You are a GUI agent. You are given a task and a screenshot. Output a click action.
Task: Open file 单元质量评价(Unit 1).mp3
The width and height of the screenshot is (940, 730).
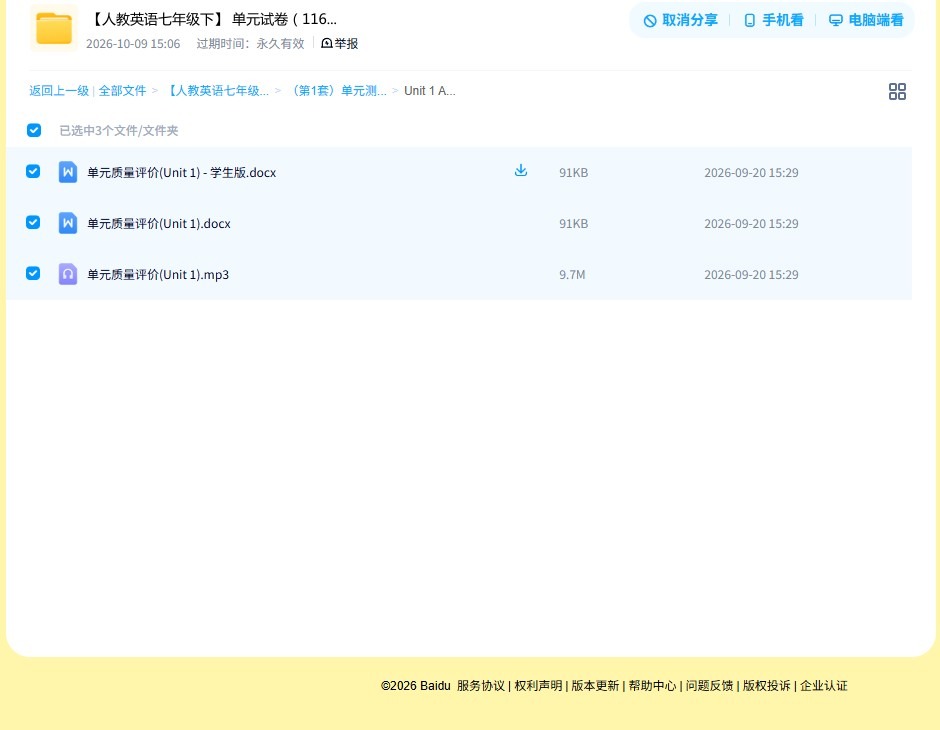tap(158, 274)
